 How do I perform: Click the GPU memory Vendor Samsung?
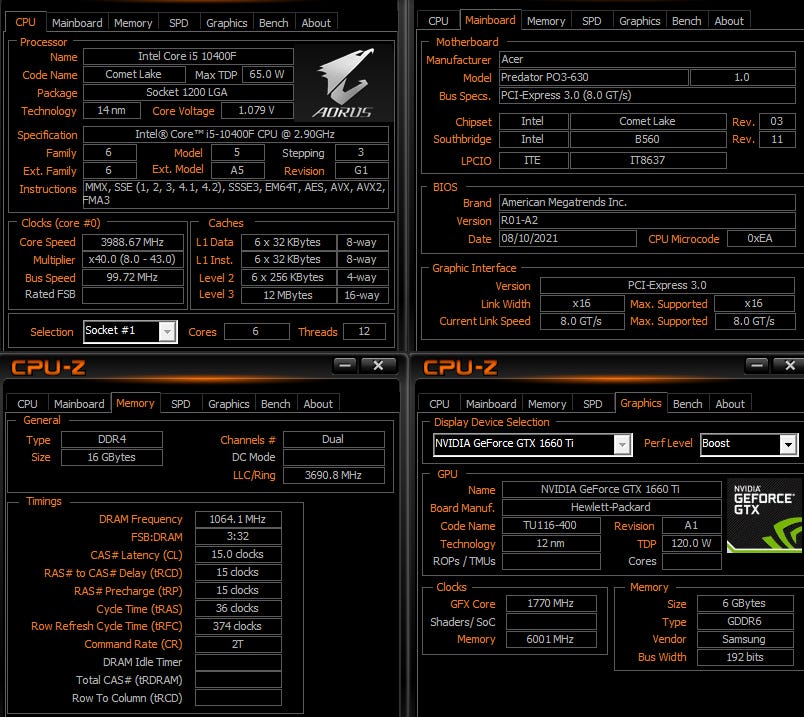tap(745, 640)
